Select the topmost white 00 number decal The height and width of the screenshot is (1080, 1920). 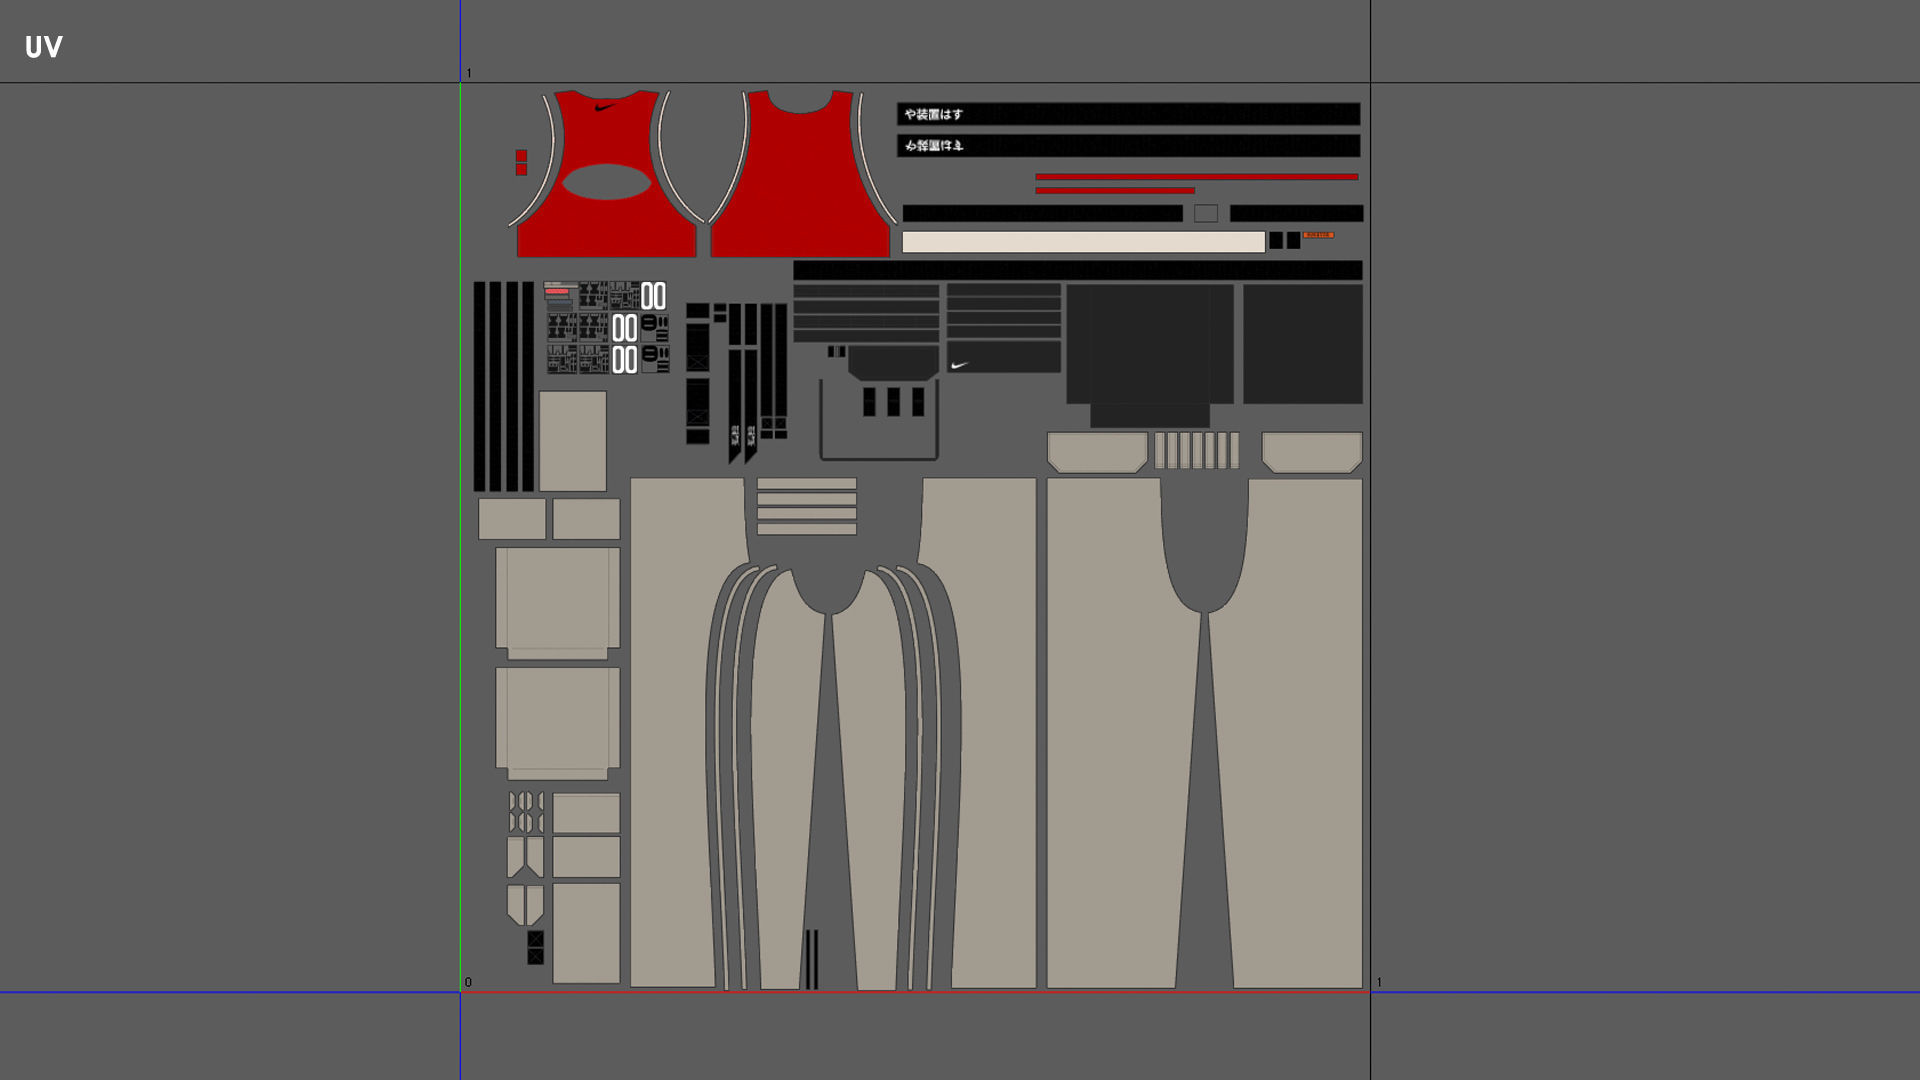[653, 296]
